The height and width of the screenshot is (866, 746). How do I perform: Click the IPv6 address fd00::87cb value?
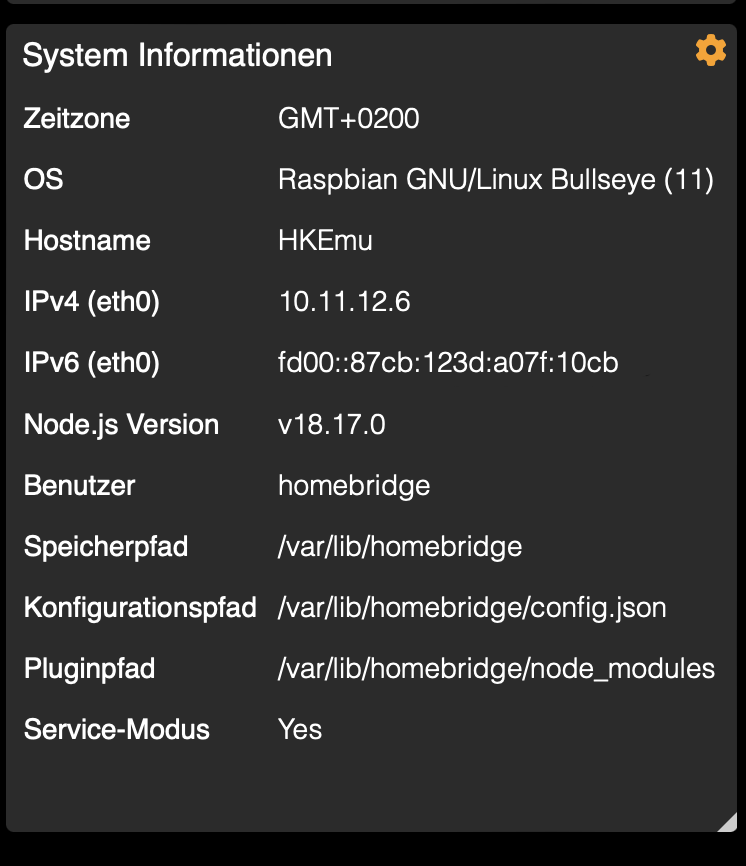[x=448, y=363]
